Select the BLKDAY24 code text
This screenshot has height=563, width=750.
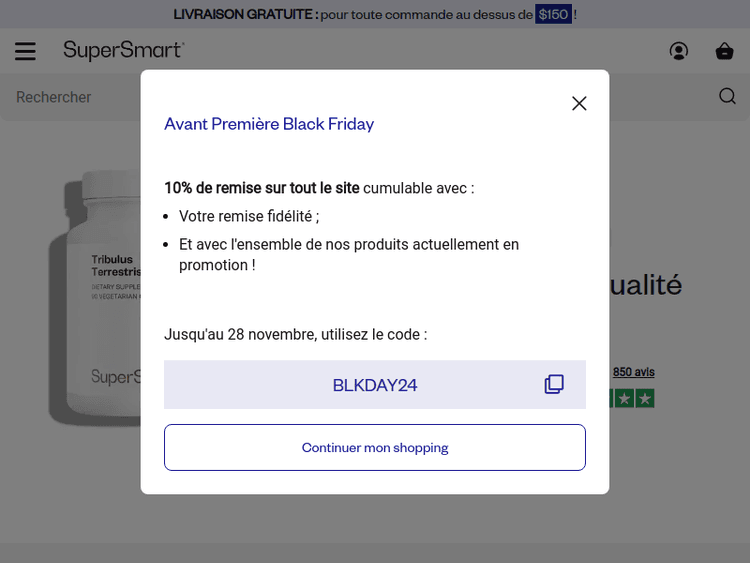pos(375,385)
